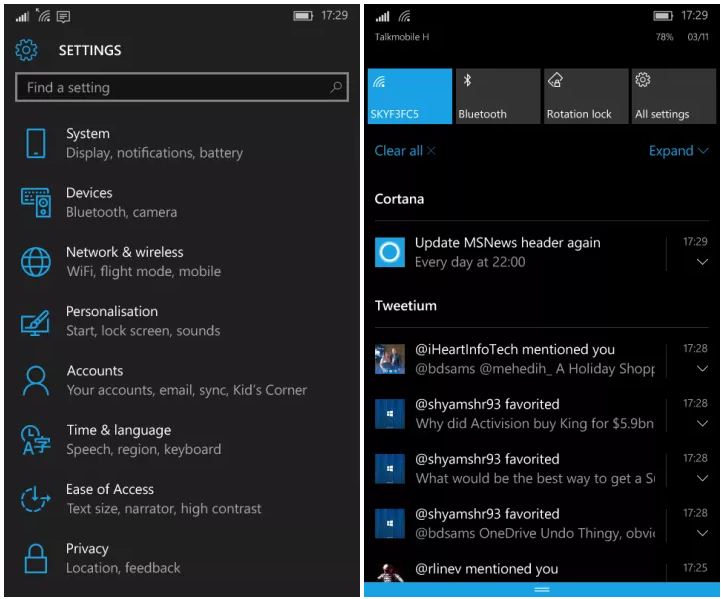The height and width of the screenshot is (599, 721).
Task: Expand the Activision tweet notification chevron
Action: pyautogui.click(x=702, y=423)
